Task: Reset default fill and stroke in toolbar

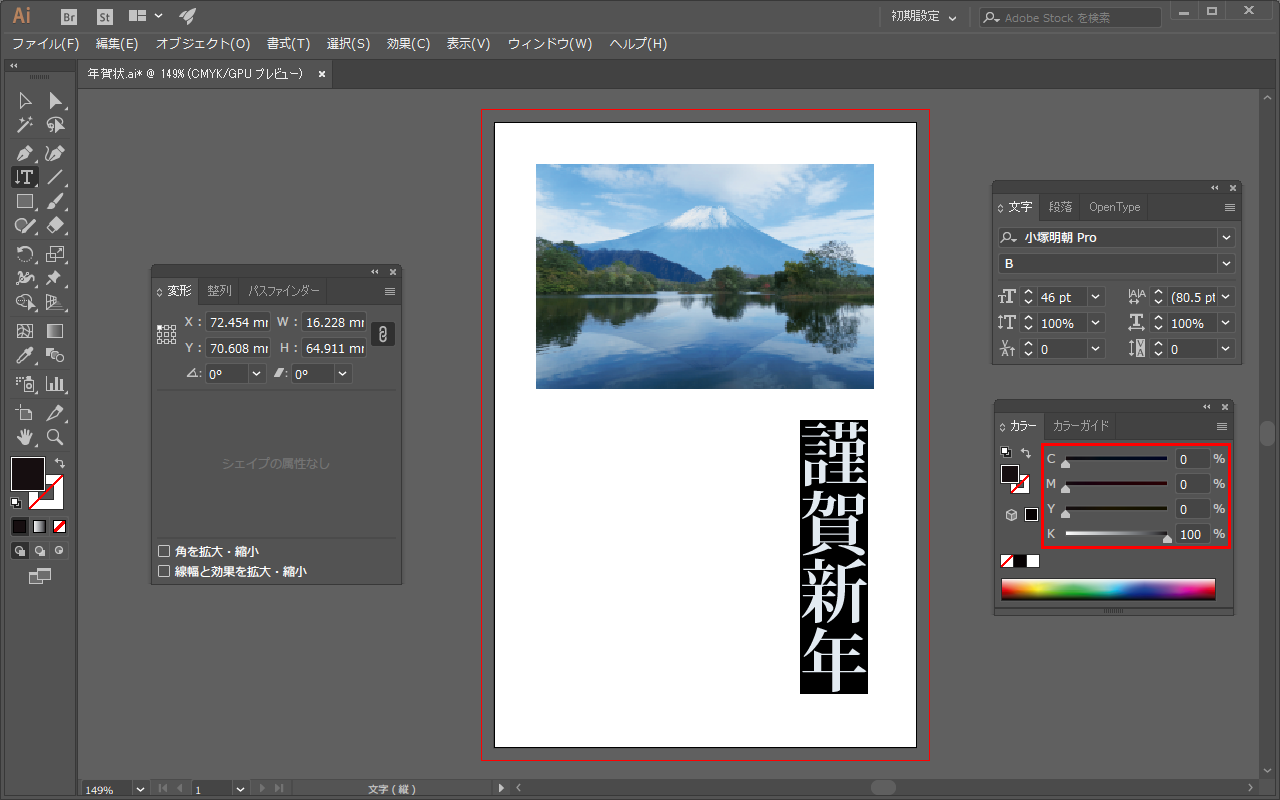Action: pyautogui.click(x=16, y=503)
